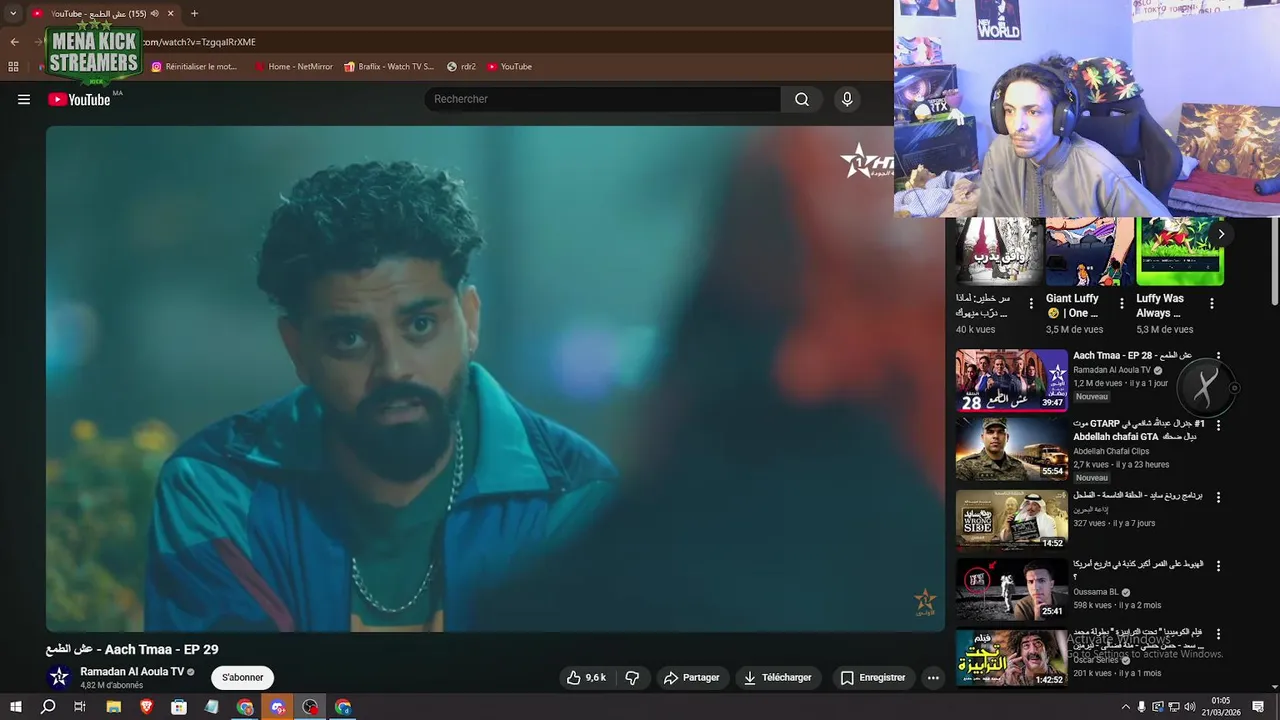Viewport: 1280px width, 720px height.
Task: Open the Aach Tmaa EP 28 thumbnail
Action: [x=1011, y=380]
